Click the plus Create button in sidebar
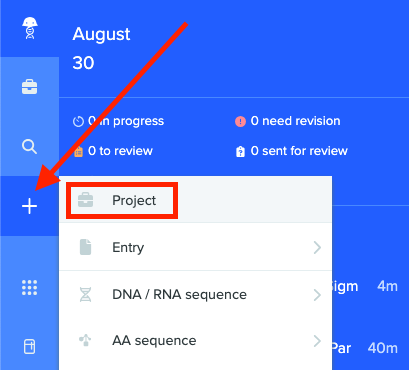Screen dimensions: 409x370 coord(30,206)
